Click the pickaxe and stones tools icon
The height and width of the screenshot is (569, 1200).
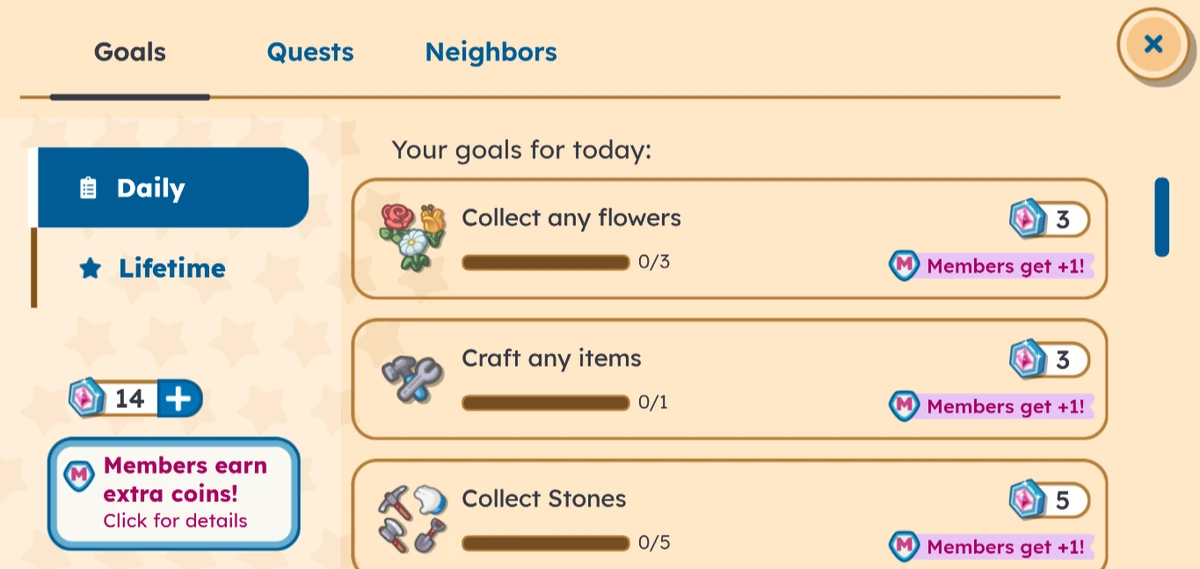click(411, 518)
